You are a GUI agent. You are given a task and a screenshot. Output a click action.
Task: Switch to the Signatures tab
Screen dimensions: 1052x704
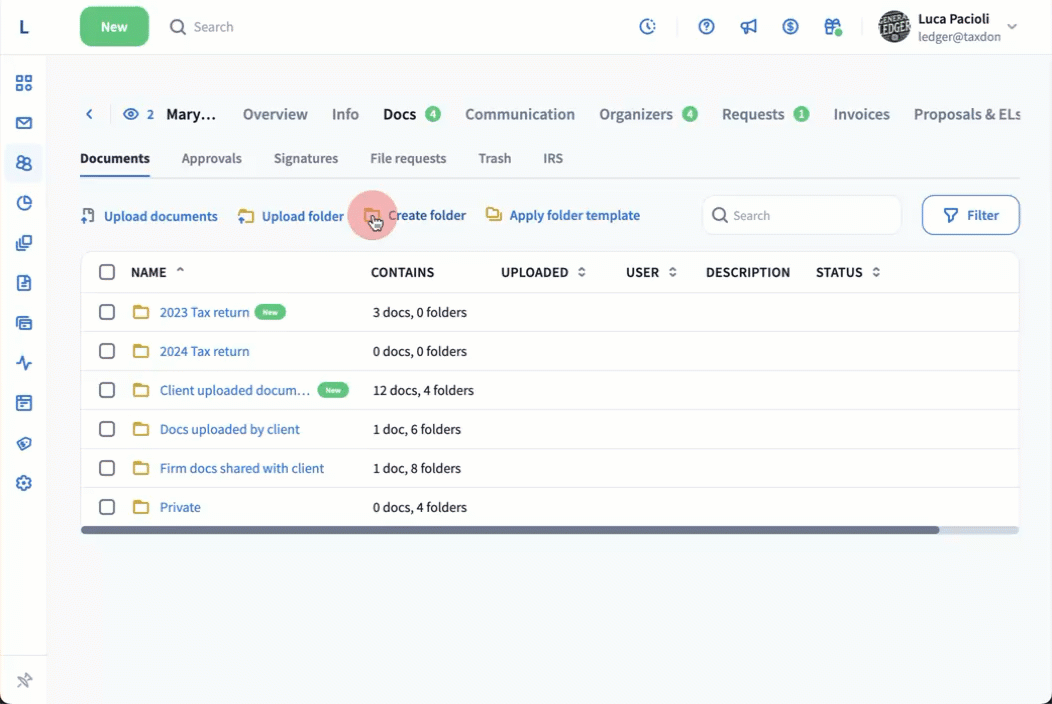click(x=306, y=158)
